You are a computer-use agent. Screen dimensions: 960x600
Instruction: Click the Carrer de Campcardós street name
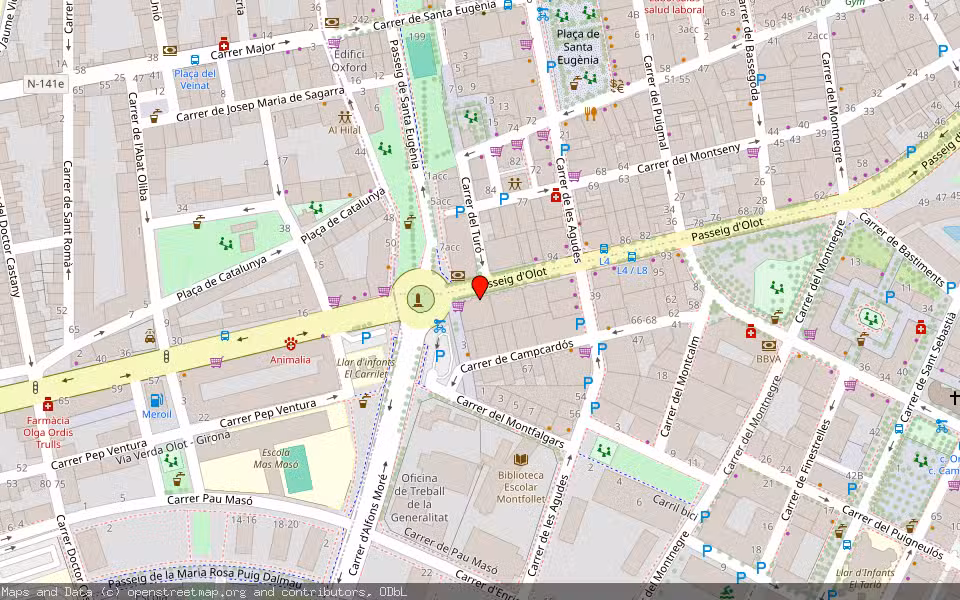517,356
